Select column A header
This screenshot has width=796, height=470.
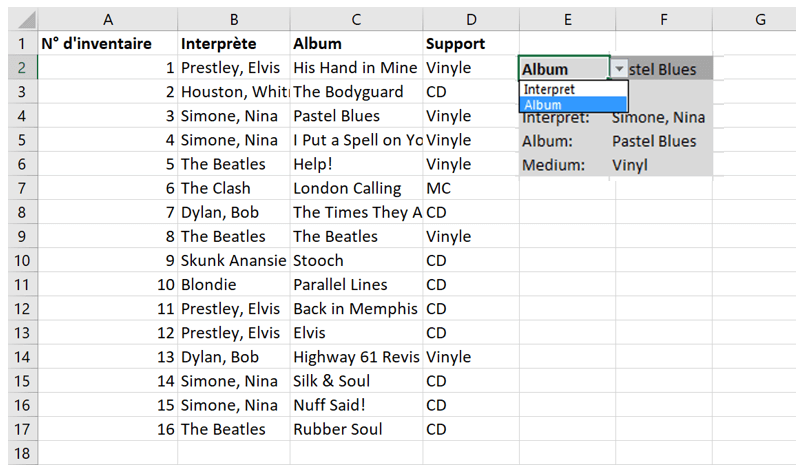click(108, 19)
